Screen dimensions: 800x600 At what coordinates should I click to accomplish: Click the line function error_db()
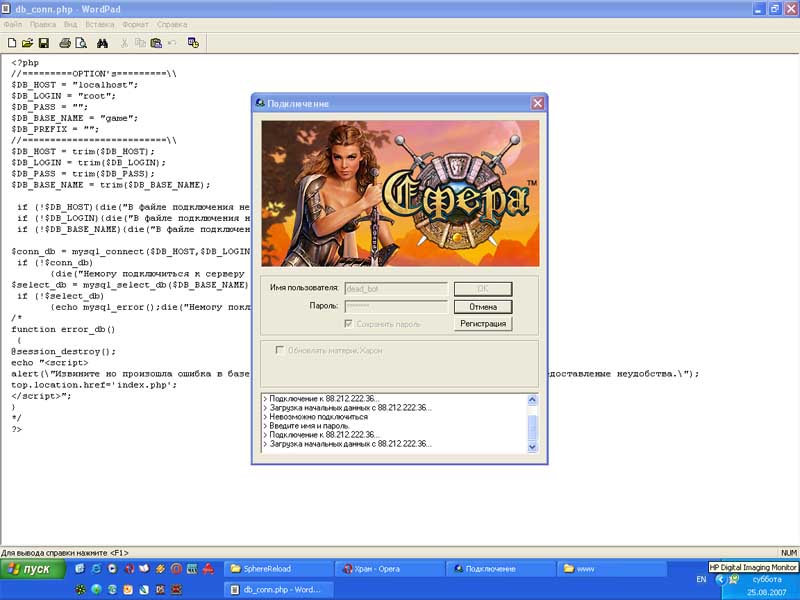(63, 329)
